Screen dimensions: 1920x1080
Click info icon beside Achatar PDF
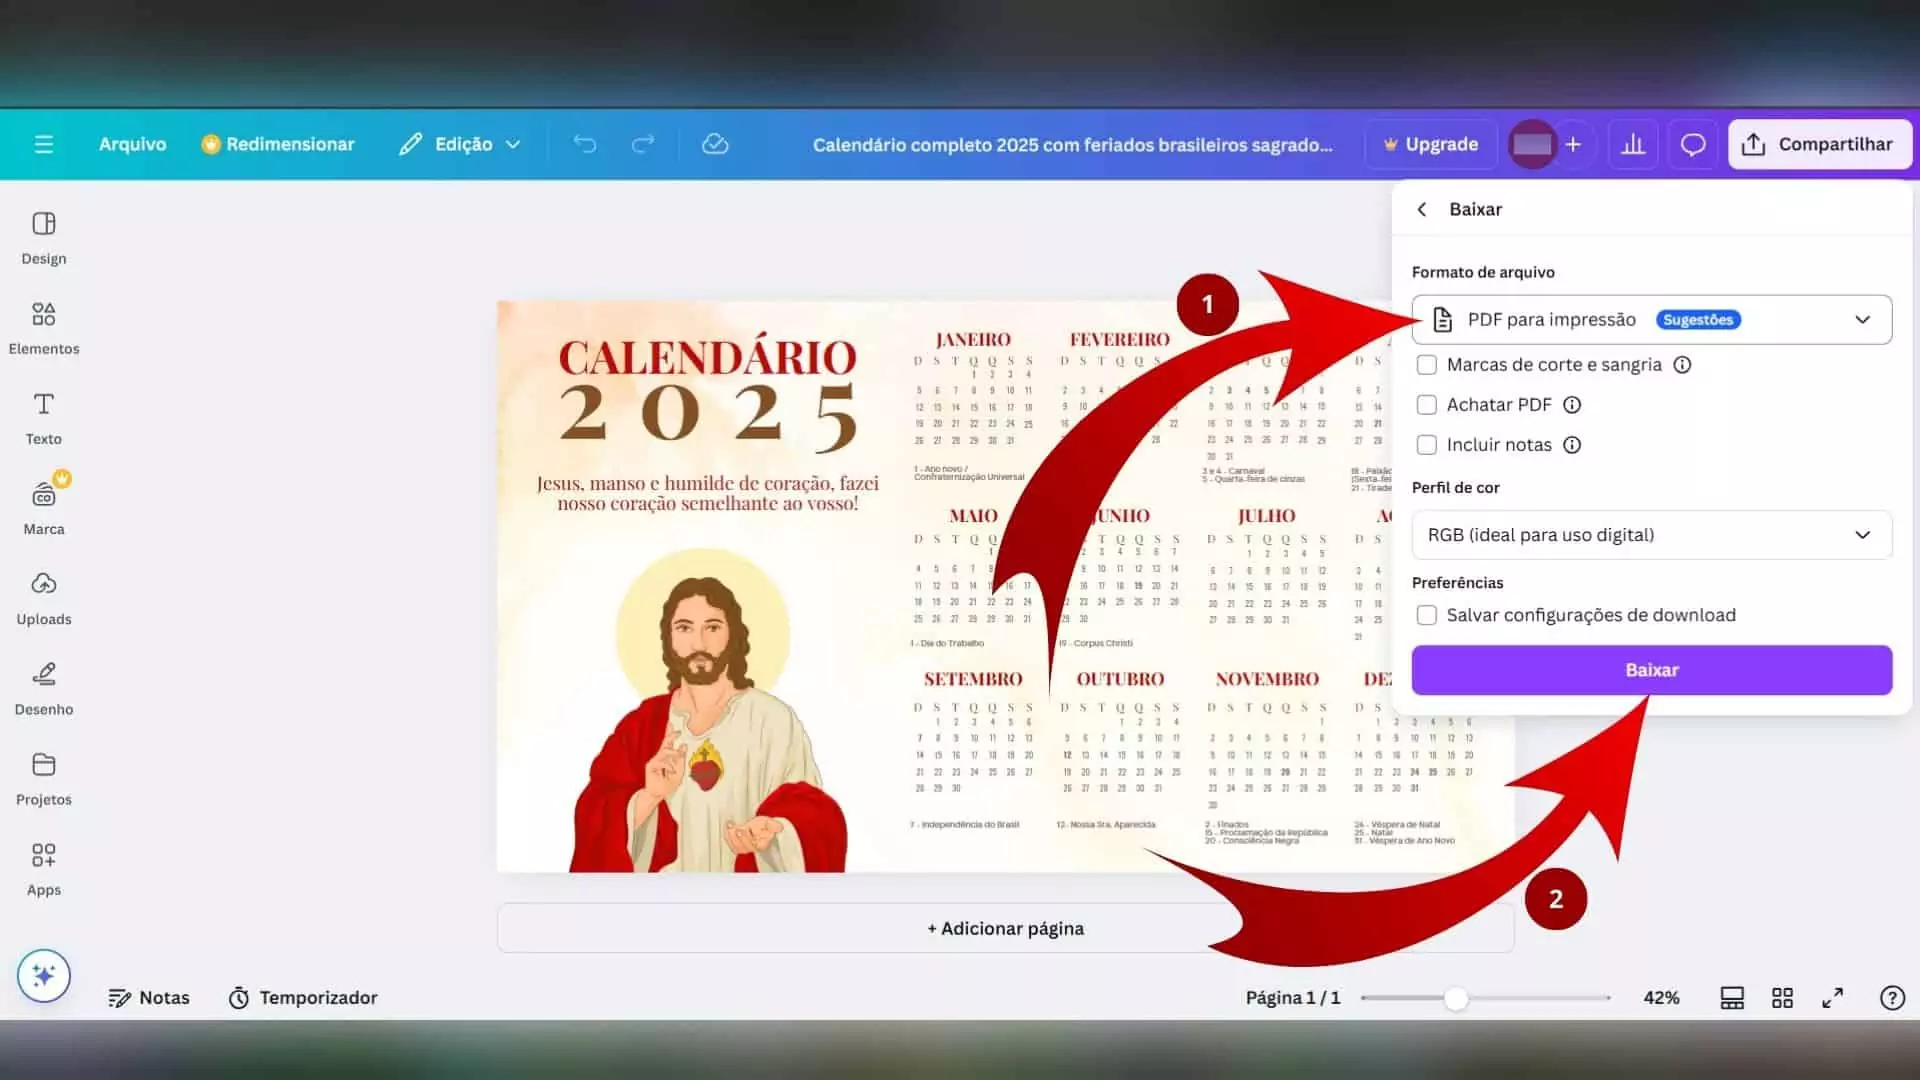(1572, 405)
